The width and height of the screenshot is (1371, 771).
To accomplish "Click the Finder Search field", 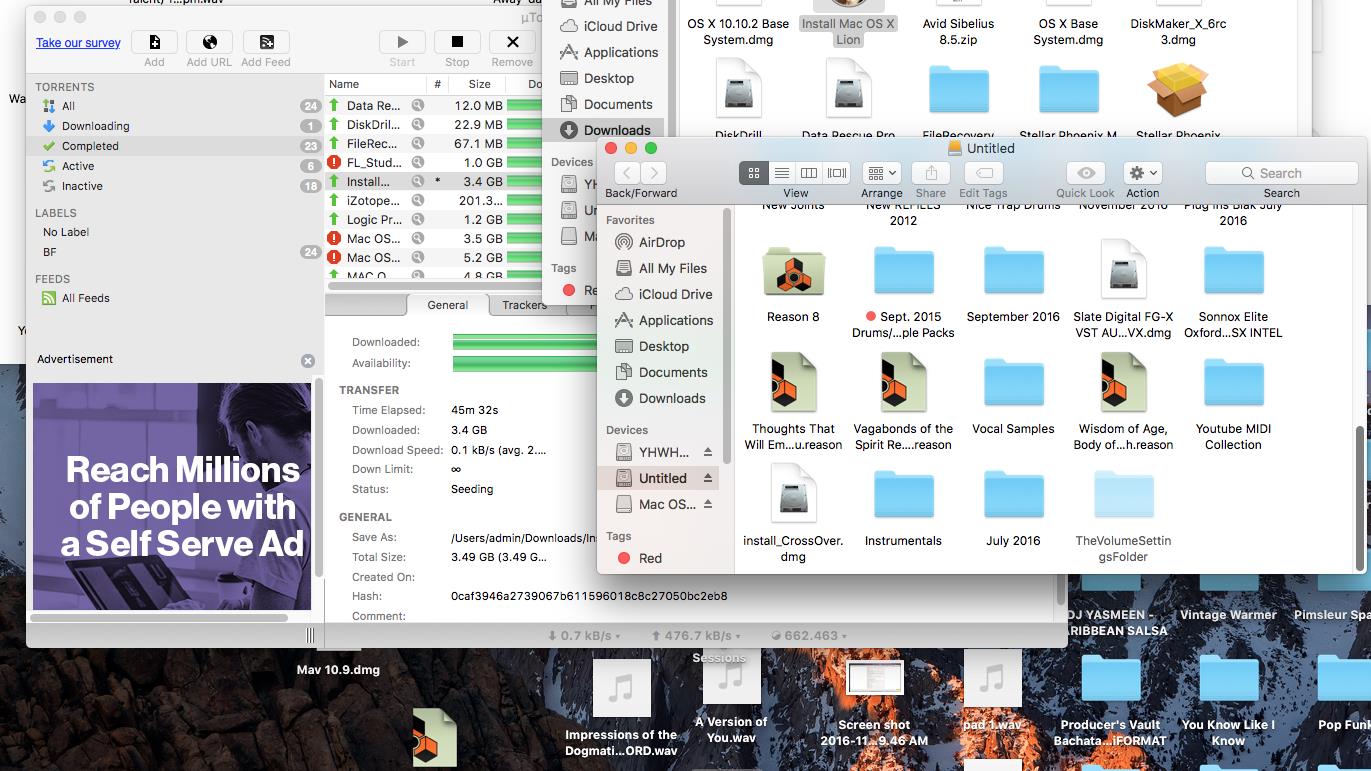I will point(1281,173).
